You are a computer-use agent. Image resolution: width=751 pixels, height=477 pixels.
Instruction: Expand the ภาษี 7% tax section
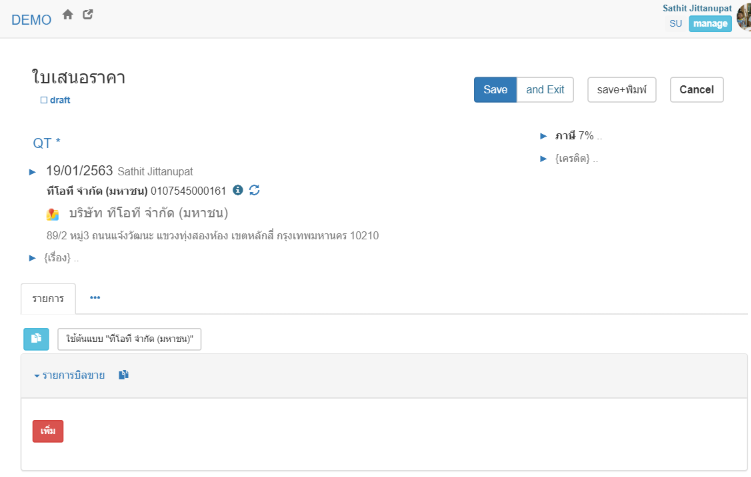(543, 135)
